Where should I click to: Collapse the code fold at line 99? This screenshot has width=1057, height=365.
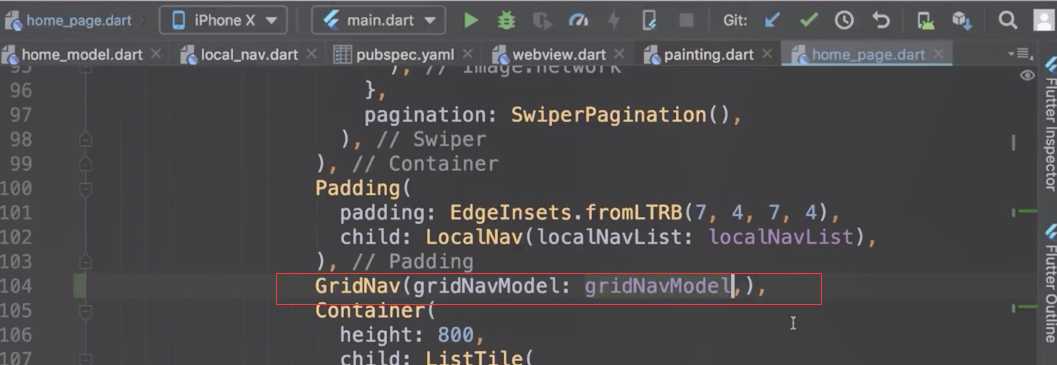tap(86, 164)
